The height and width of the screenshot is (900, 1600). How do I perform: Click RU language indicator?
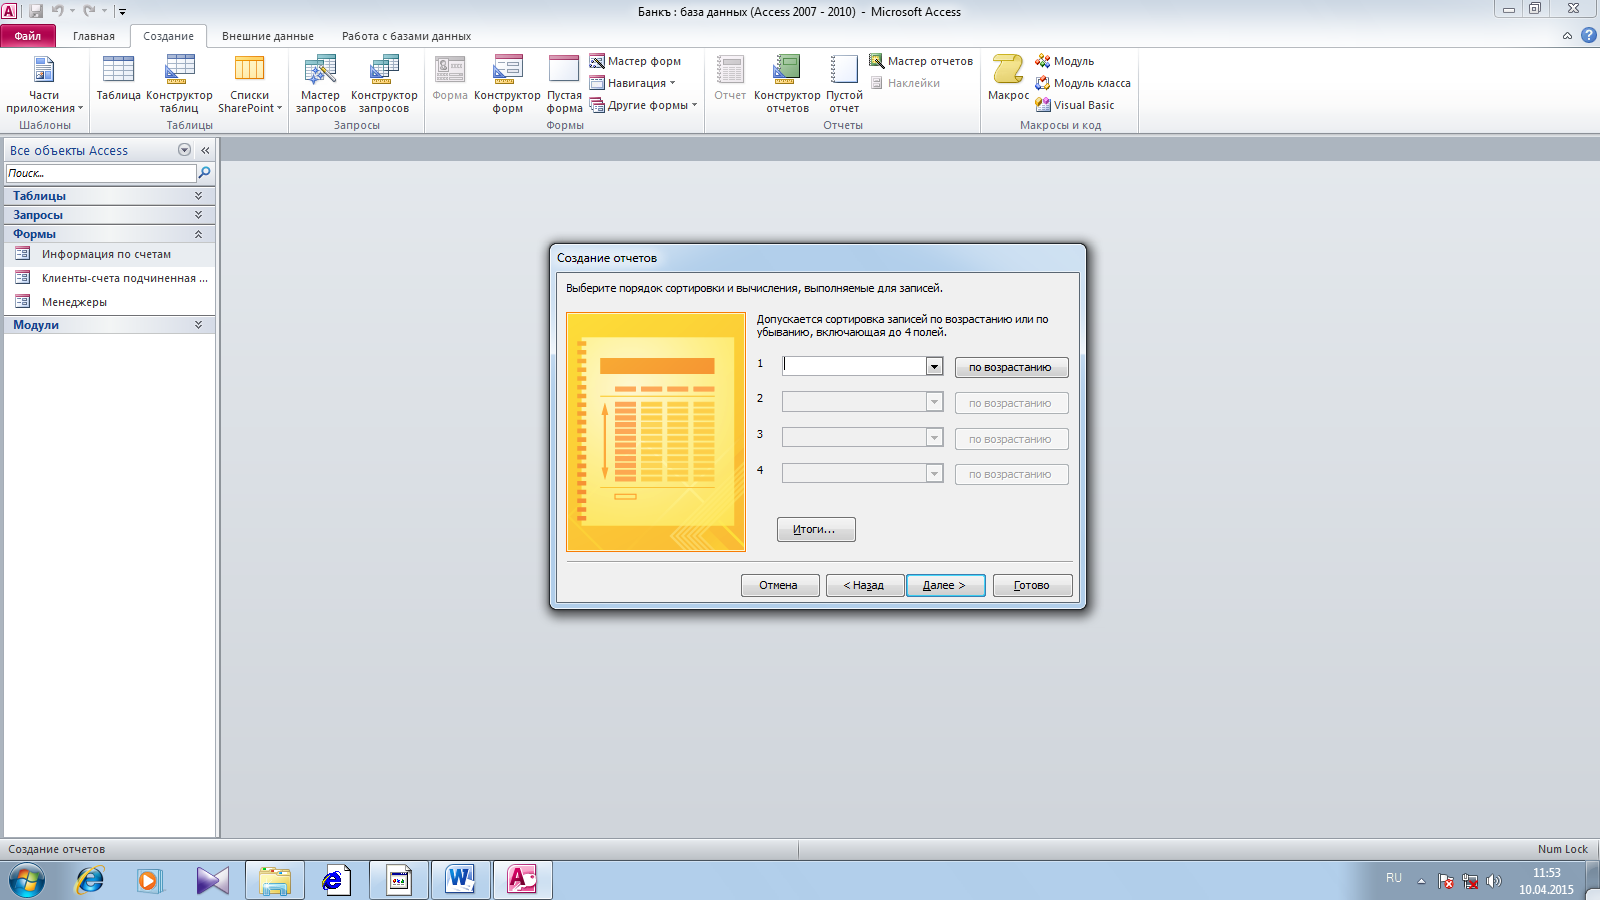coord(1394,878)
